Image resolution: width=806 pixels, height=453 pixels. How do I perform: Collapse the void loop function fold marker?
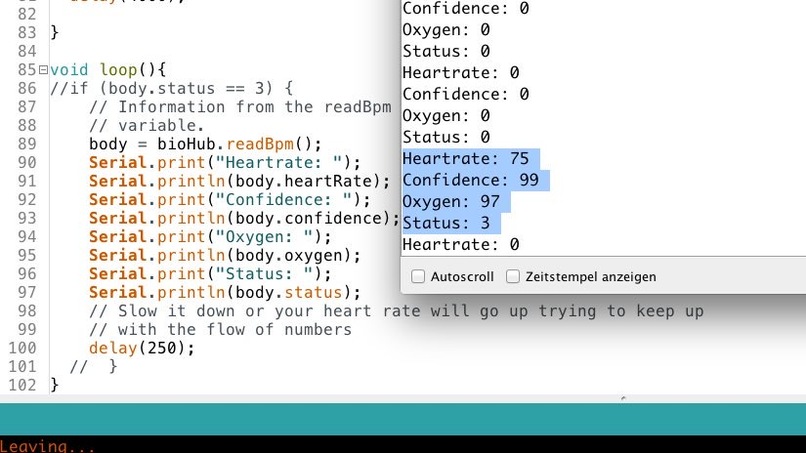43,69
